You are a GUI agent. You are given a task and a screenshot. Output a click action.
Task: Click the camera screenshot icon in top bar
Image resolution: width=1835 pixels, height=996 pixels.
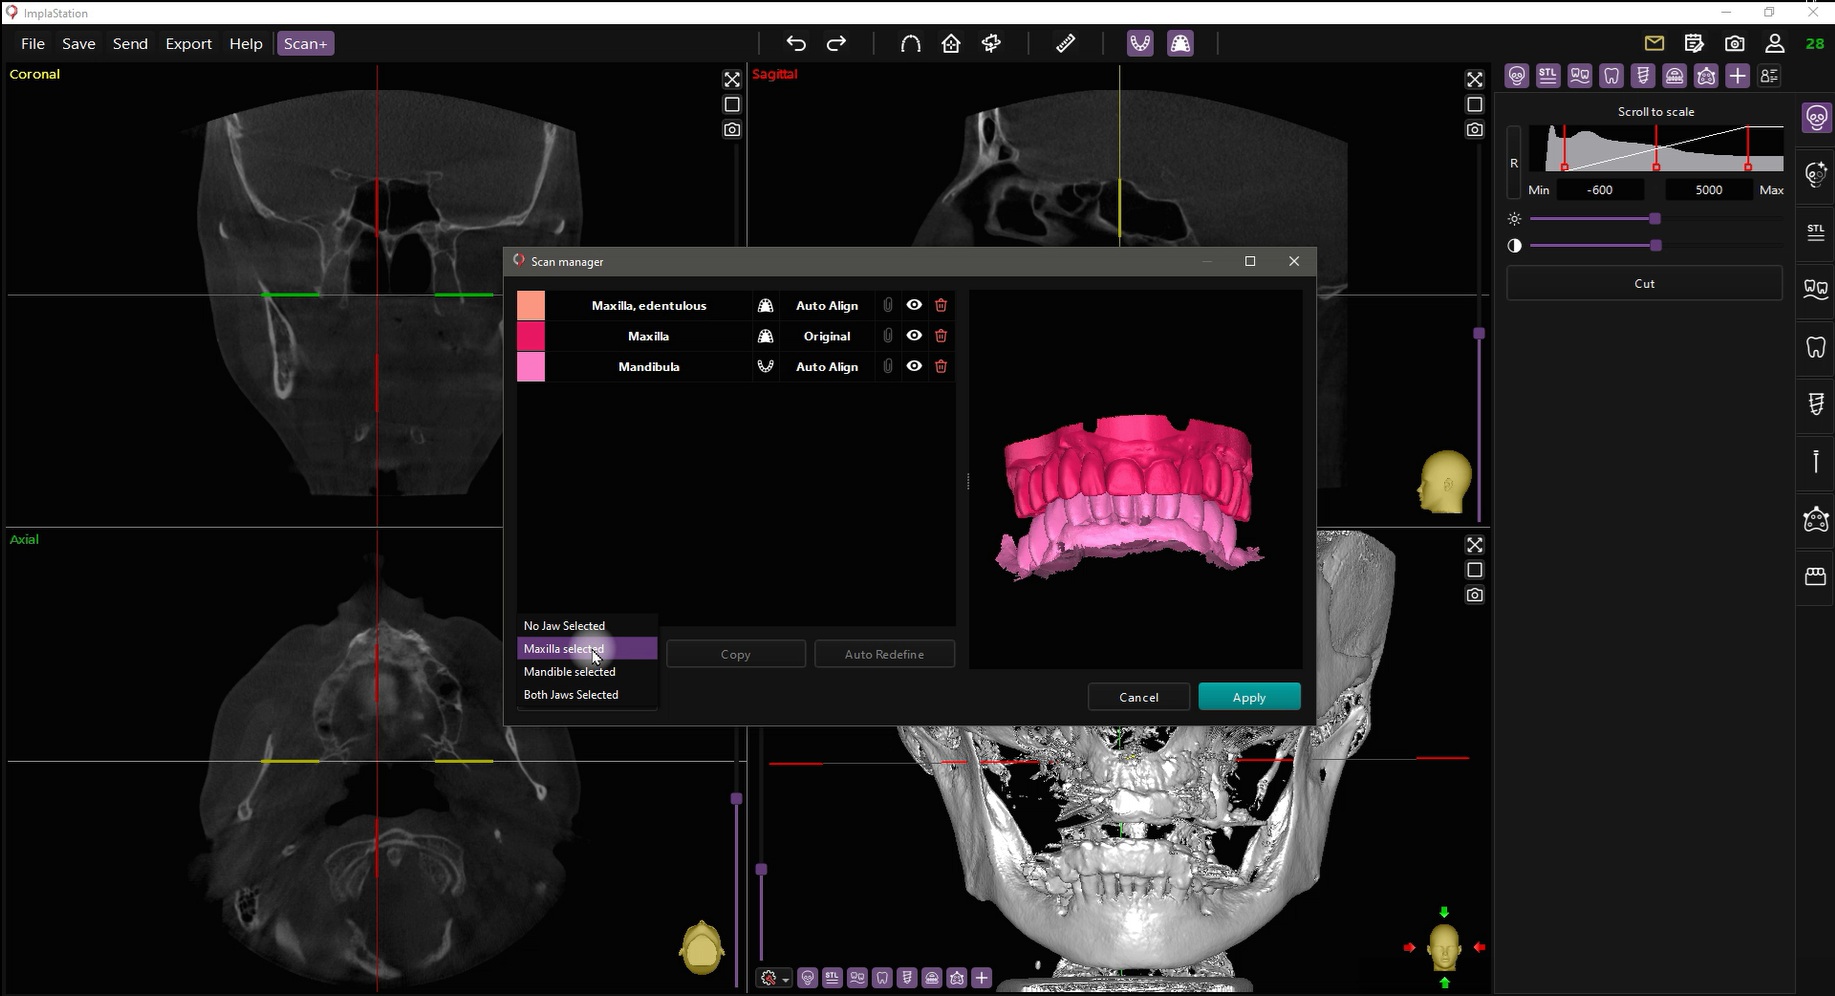click(x=1735, y=43)
